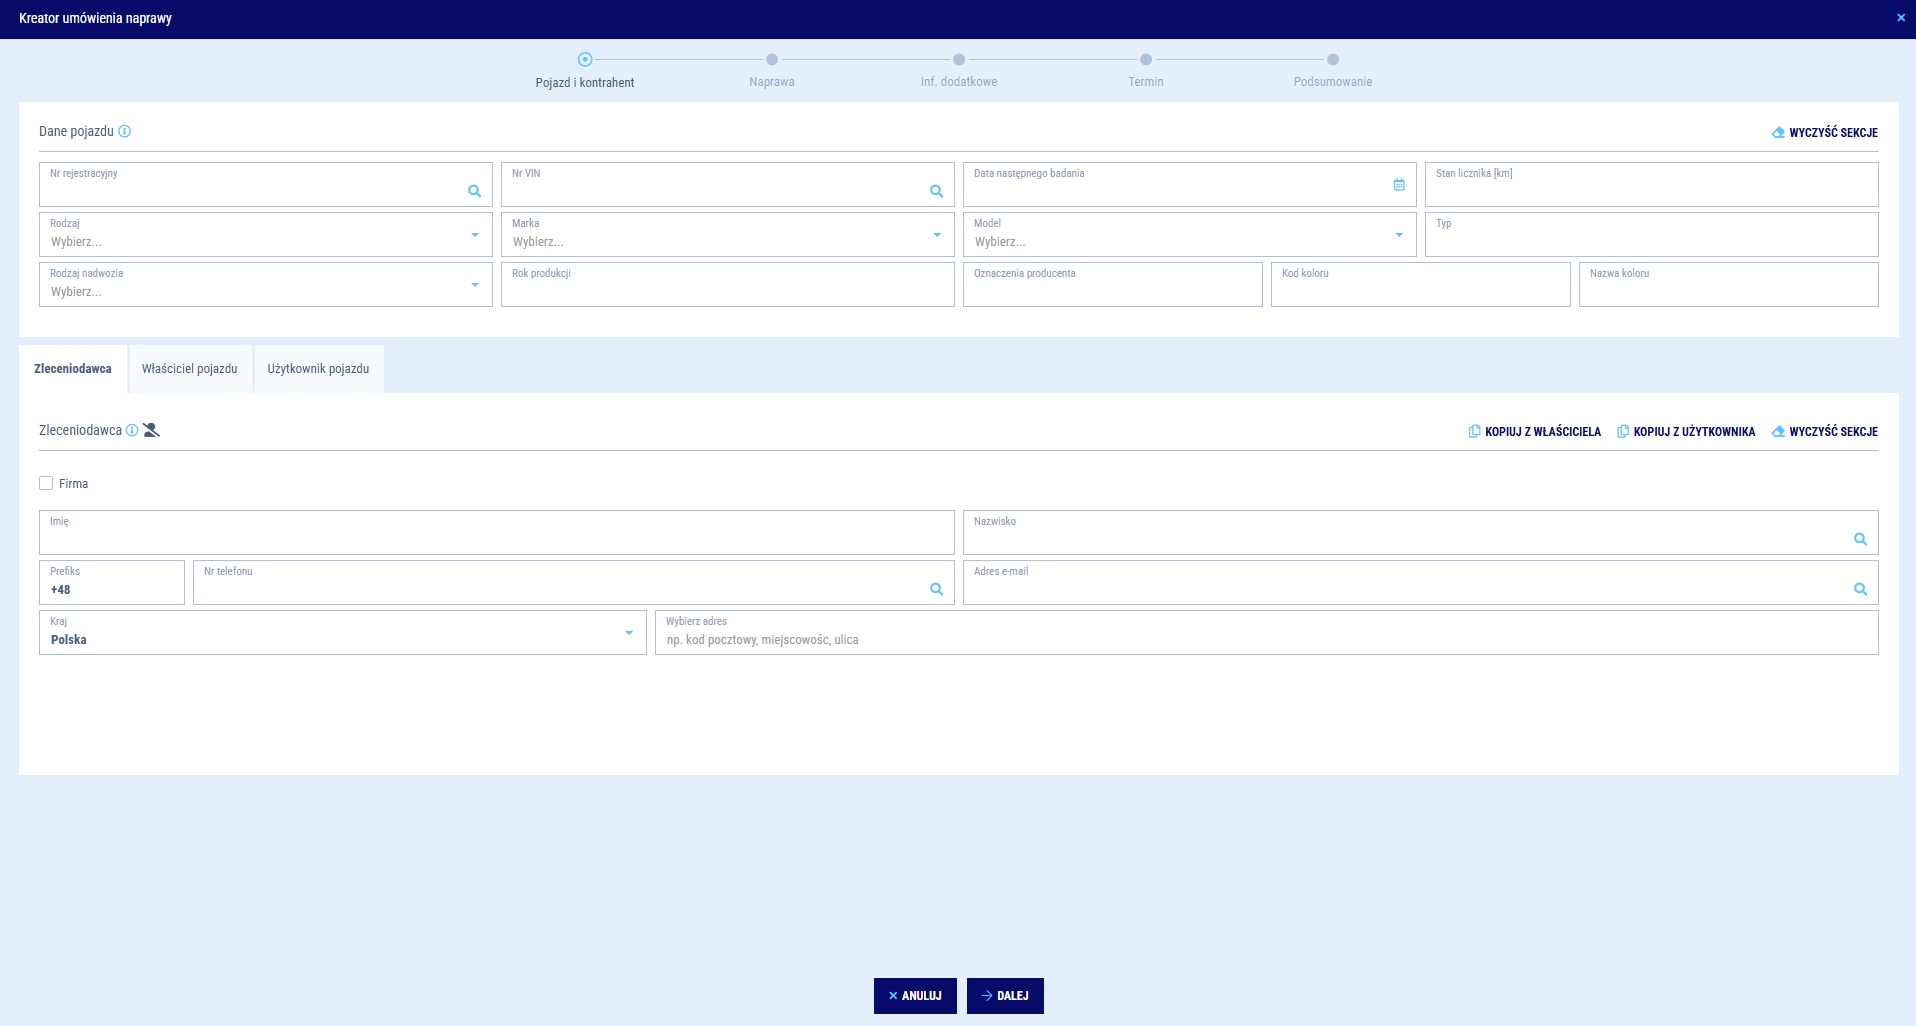Screen dimensions: 1916x1026
Task: Switch to Właściciel pojazdu tab
Action: tap(190, 369)
